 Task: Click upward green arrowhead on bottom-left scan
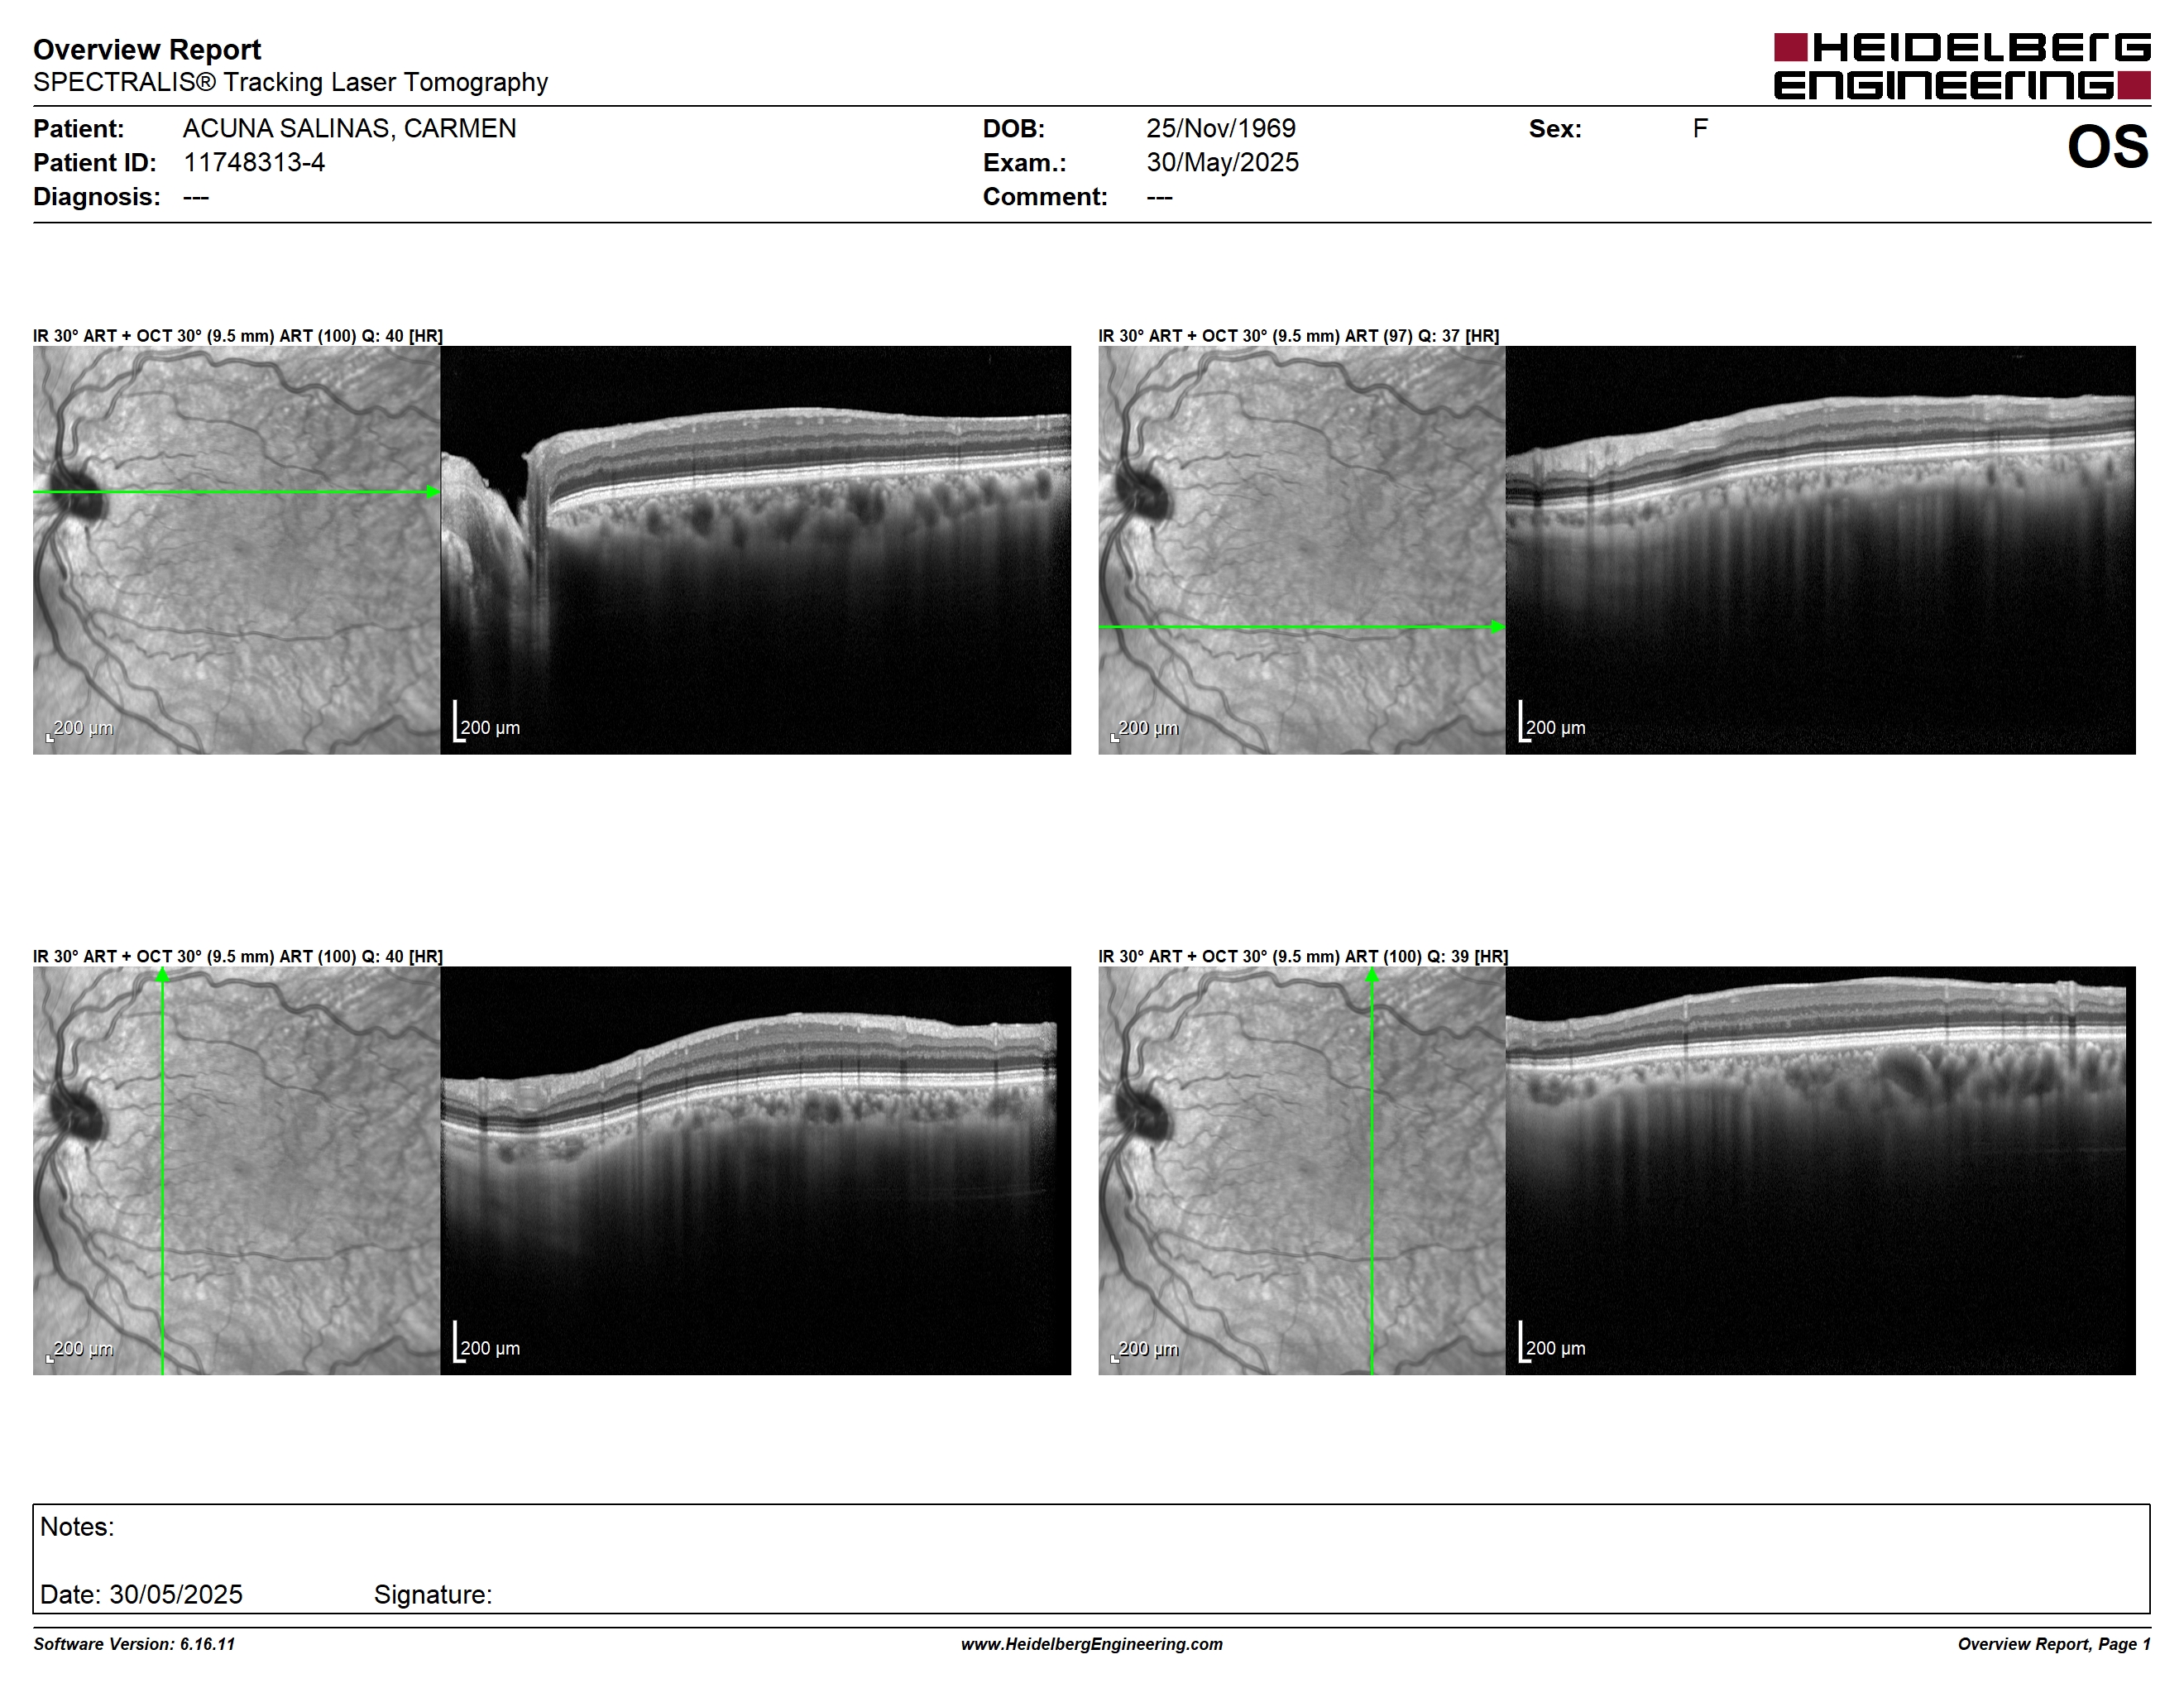(162, 974)
